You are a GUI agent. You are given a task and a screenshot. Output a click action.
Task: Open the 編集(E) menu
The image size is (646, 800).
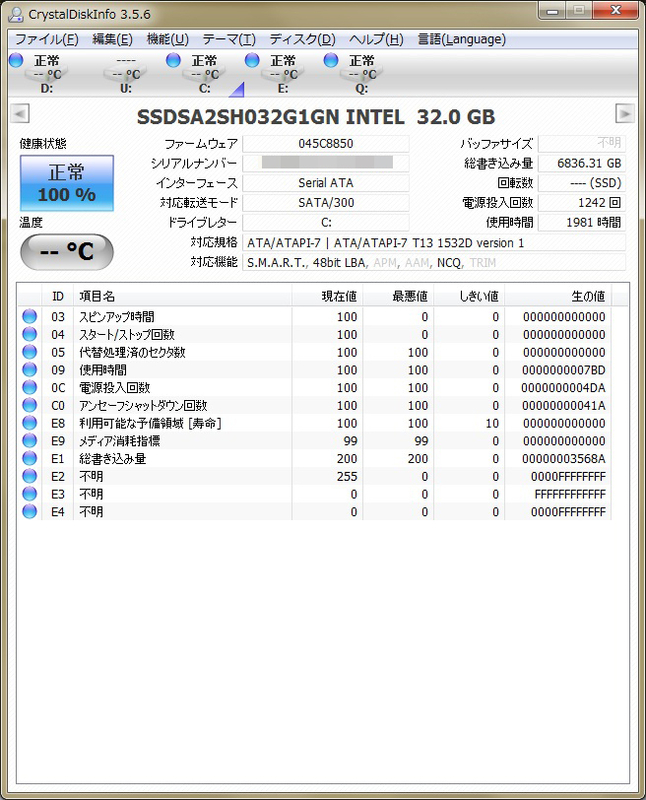point(112,39)
